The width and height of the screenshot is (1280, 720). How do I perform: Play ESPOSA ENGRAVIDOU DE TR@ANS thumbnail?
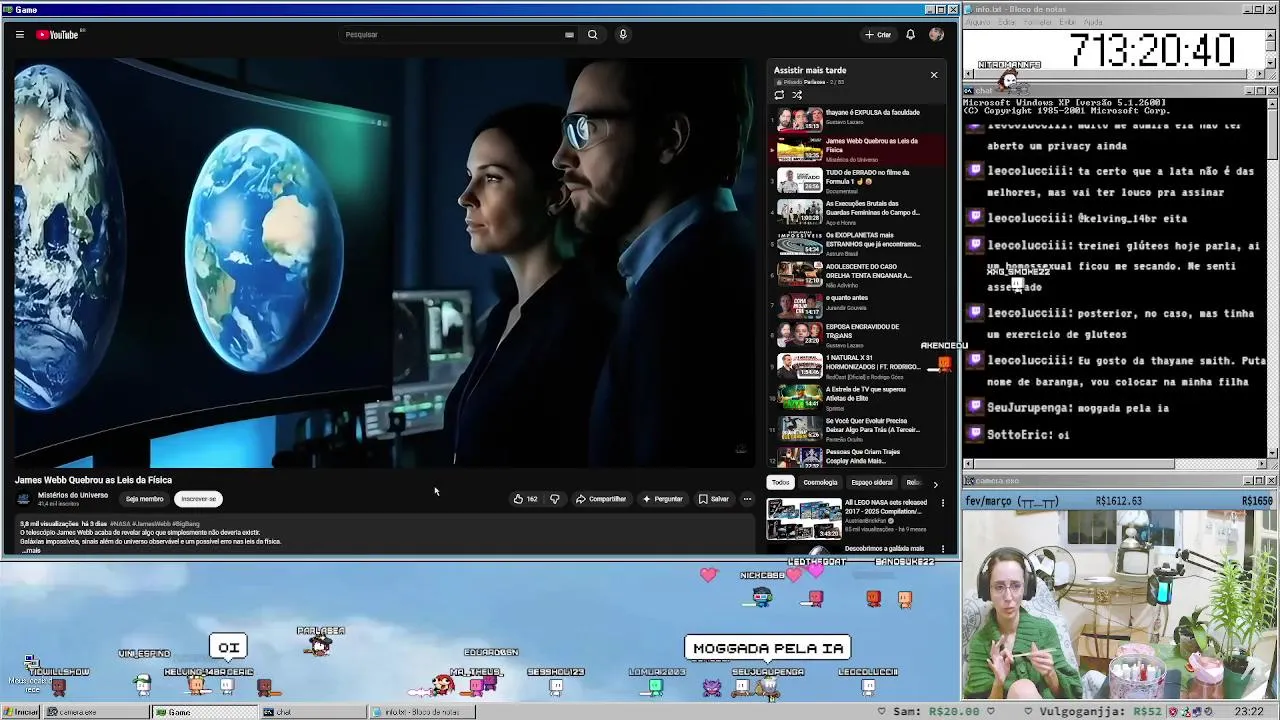[x=800, y=334]
